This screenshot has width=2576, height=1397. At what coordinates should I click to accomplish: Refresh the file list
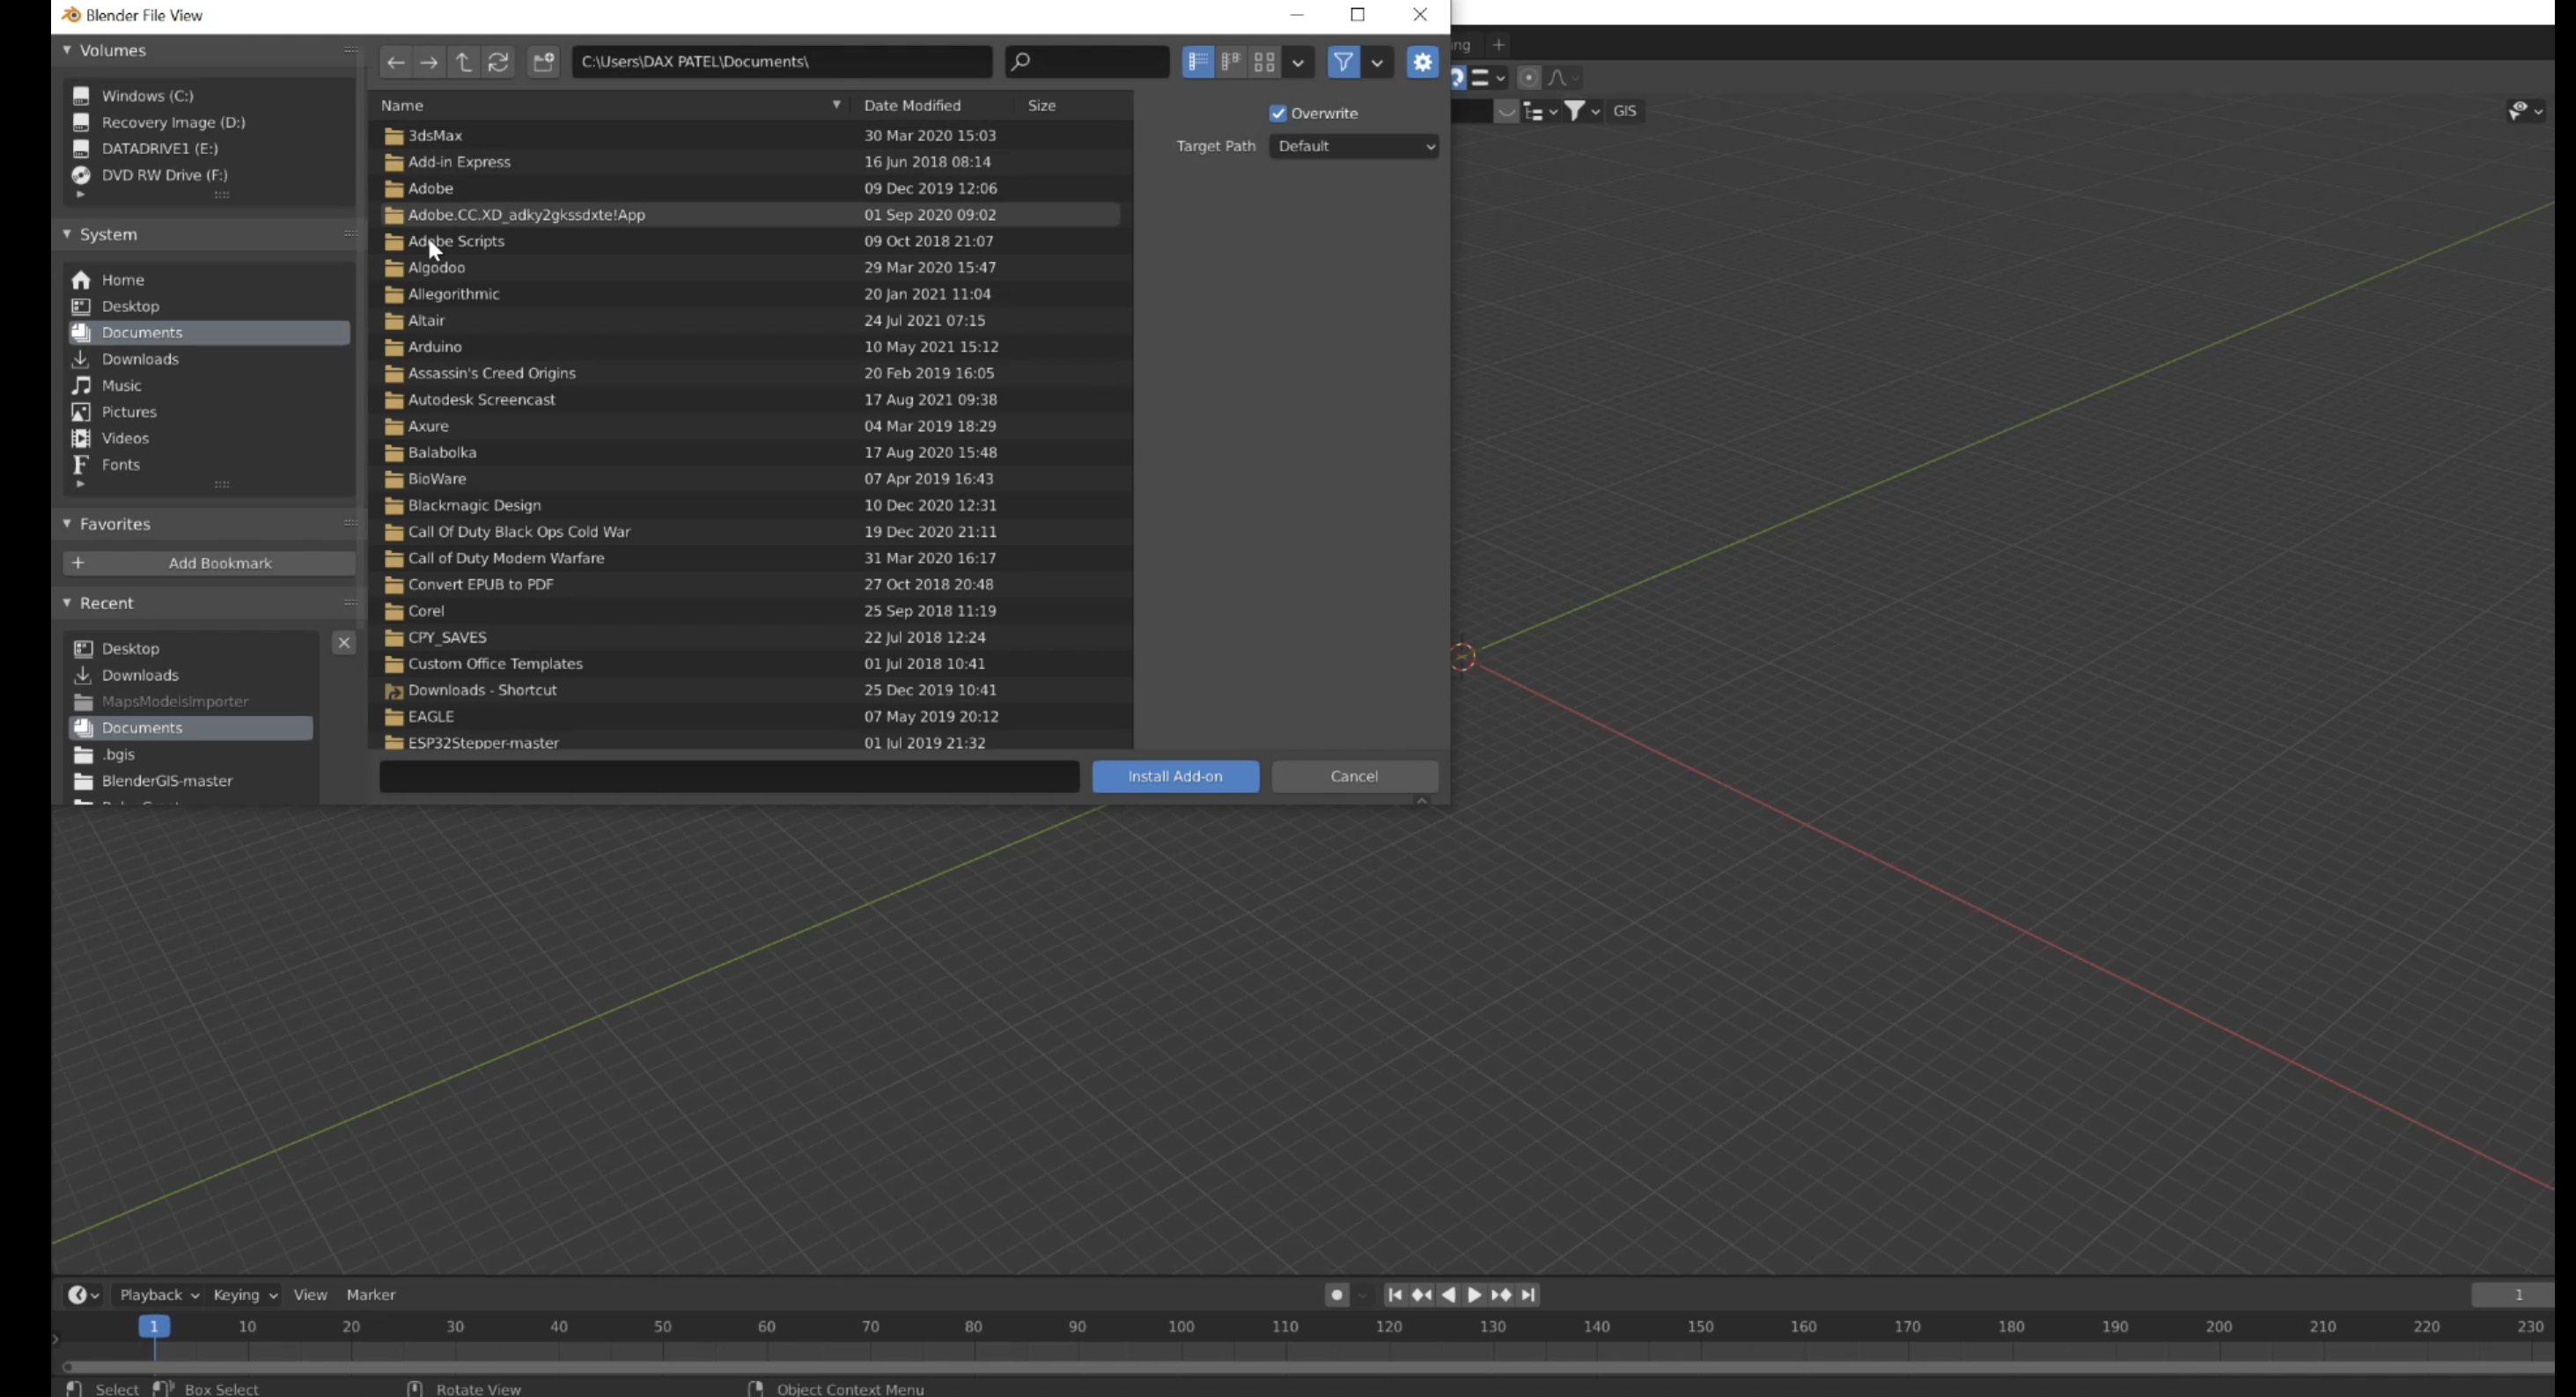[498, 61]
